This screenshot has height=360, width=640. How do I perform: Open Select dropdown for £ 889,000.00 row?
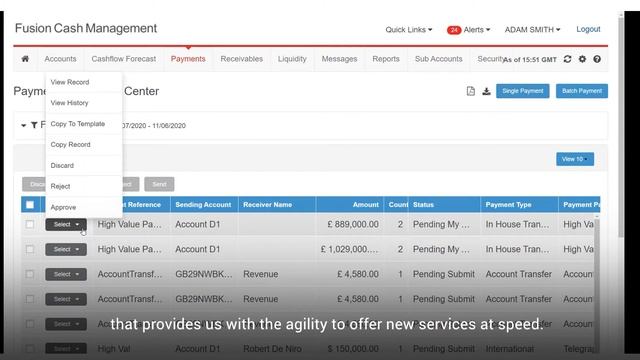coord(66,224)
